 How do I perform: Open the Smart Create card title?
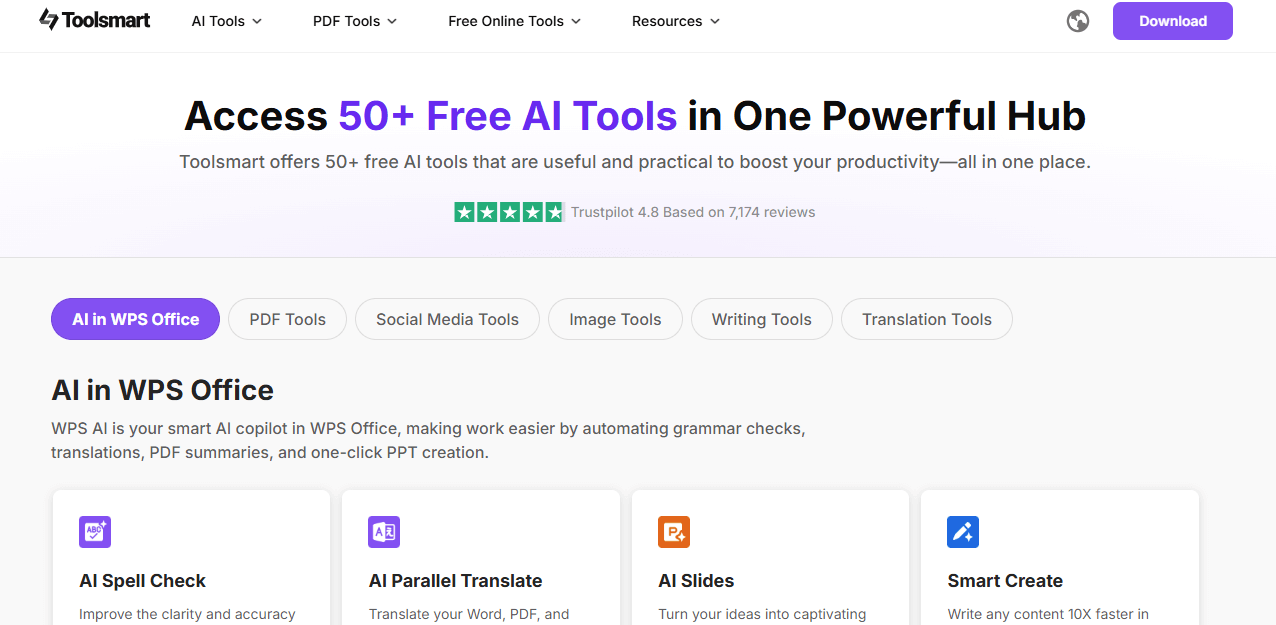tap(1005, 581)
